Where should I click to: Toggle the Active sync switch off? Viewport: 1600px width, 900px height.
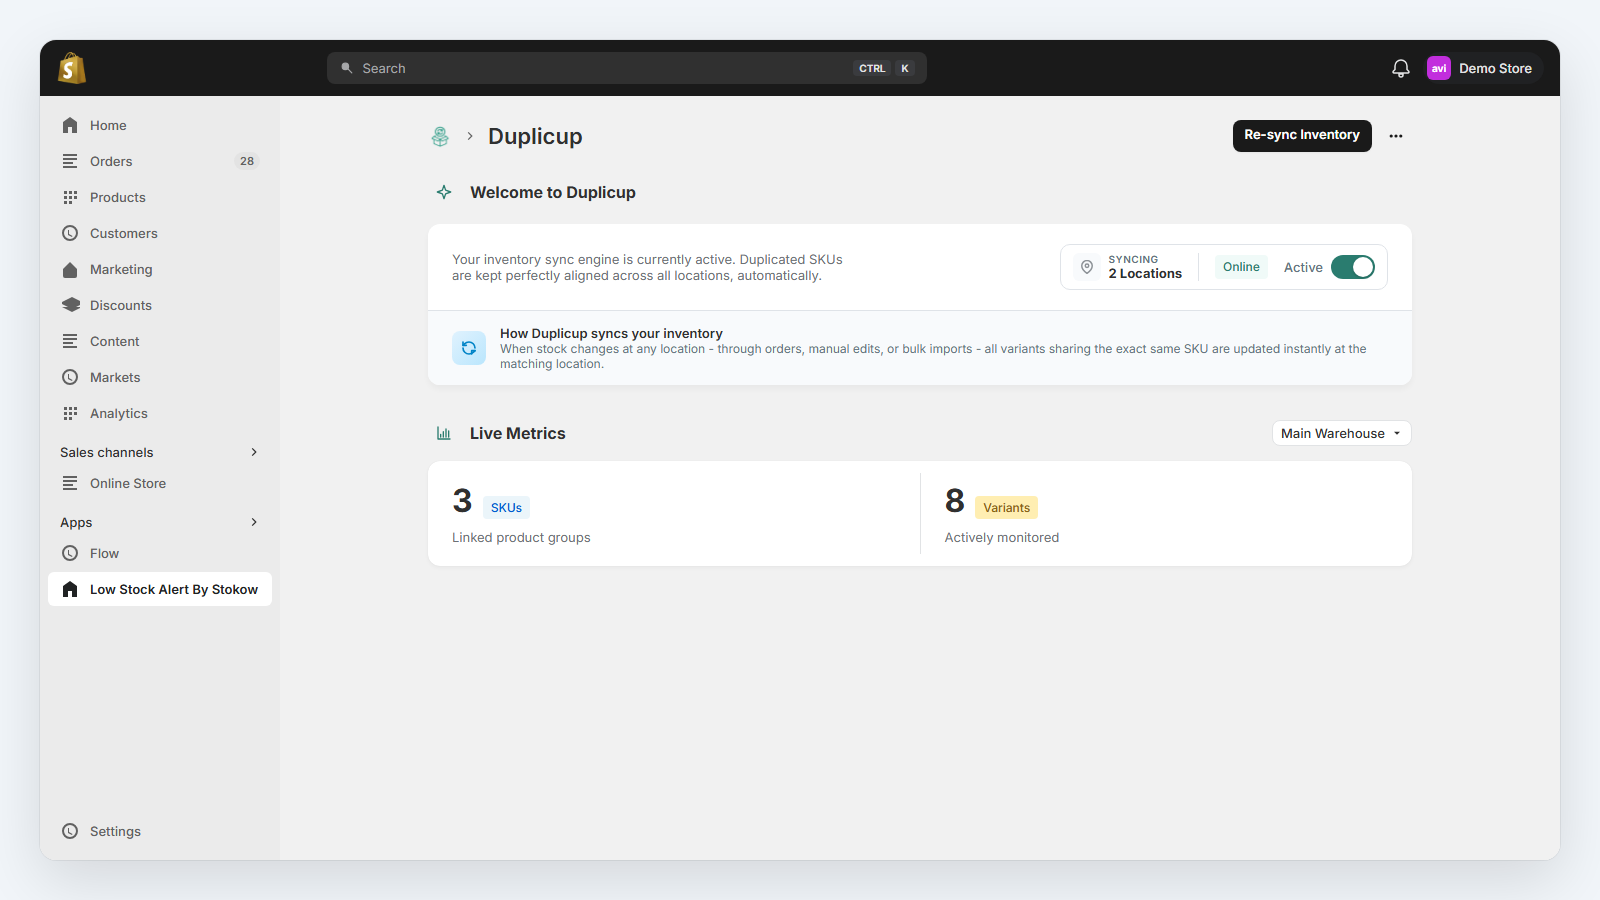click(1353, 267)
